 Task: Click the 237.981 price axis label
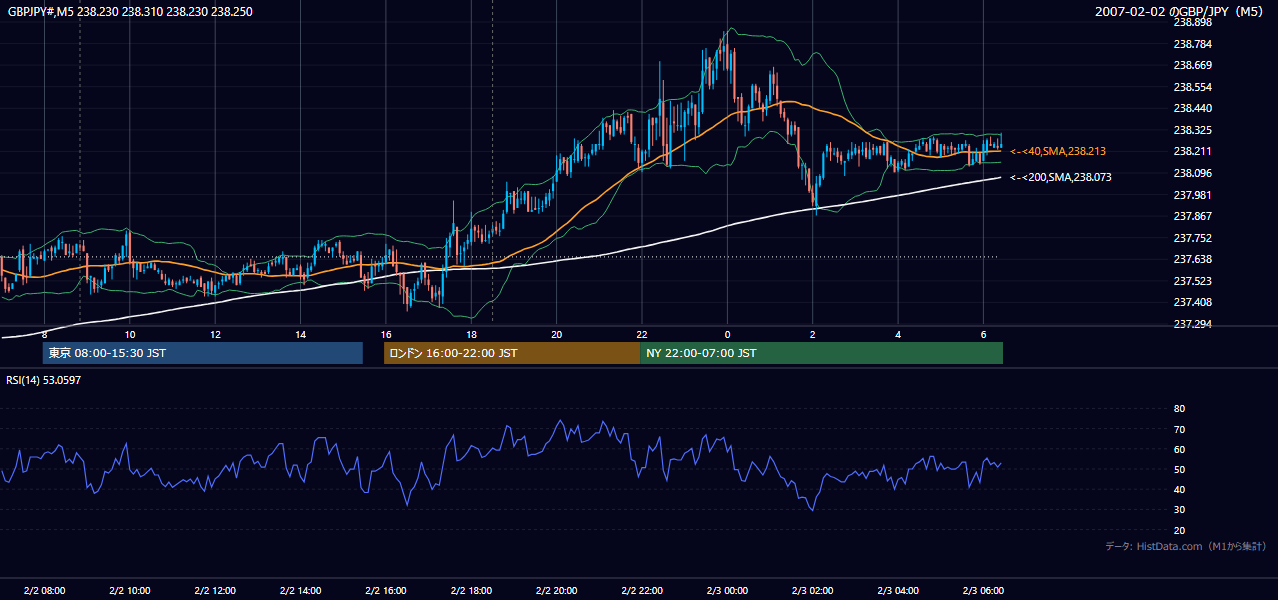(x=1192, y=195)
